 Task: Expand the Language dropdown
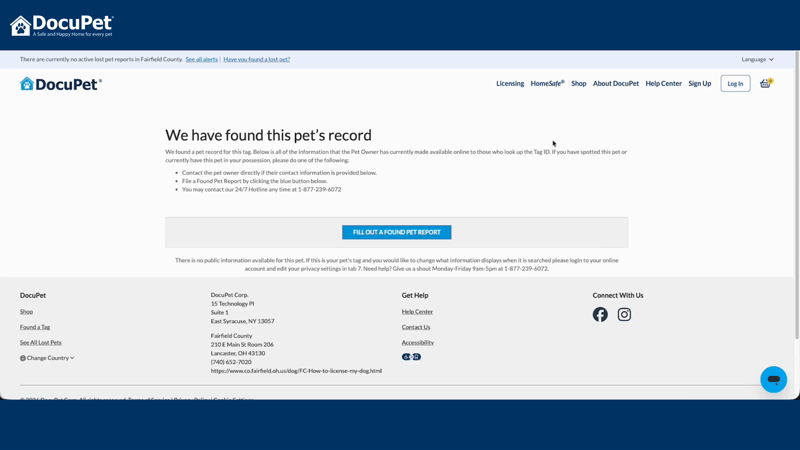[757, 59]
